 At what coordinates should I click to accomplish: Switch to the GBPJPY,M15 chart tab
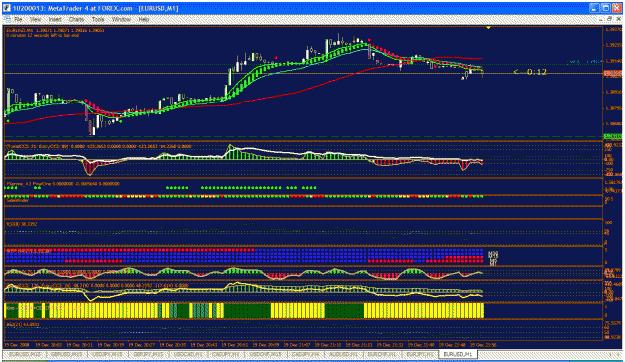coord(148,354)
